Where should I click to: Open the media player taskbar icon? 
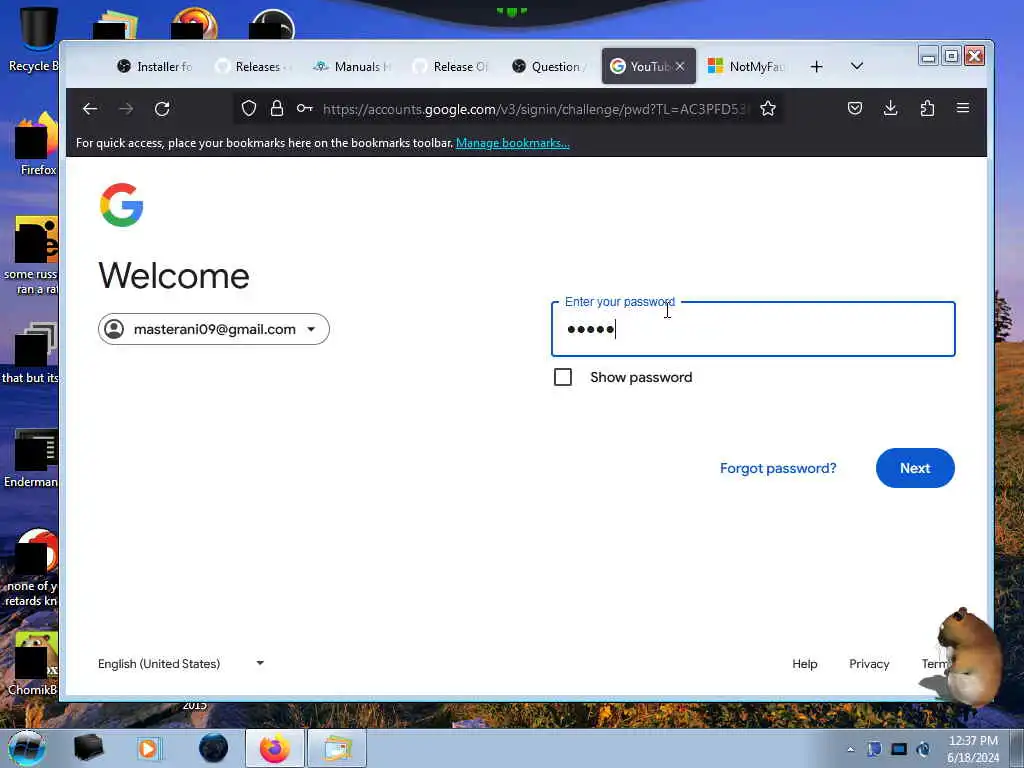(148, 748)
